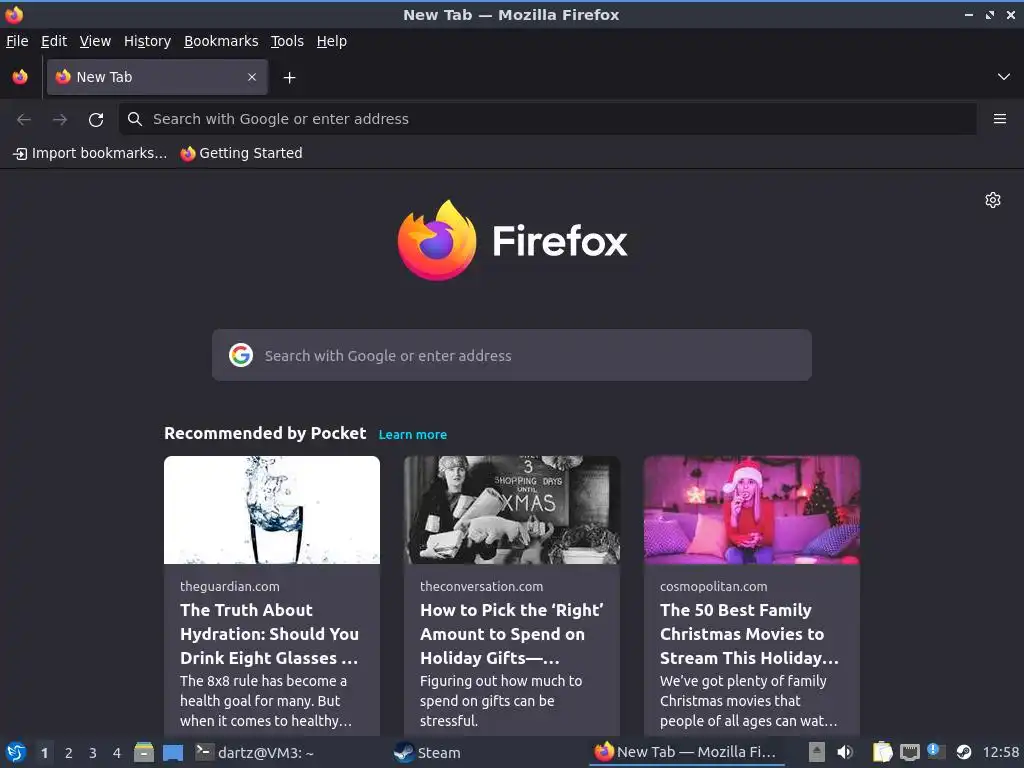
Task: Click cosmopolitan.com source label
Action: [714, 586]
